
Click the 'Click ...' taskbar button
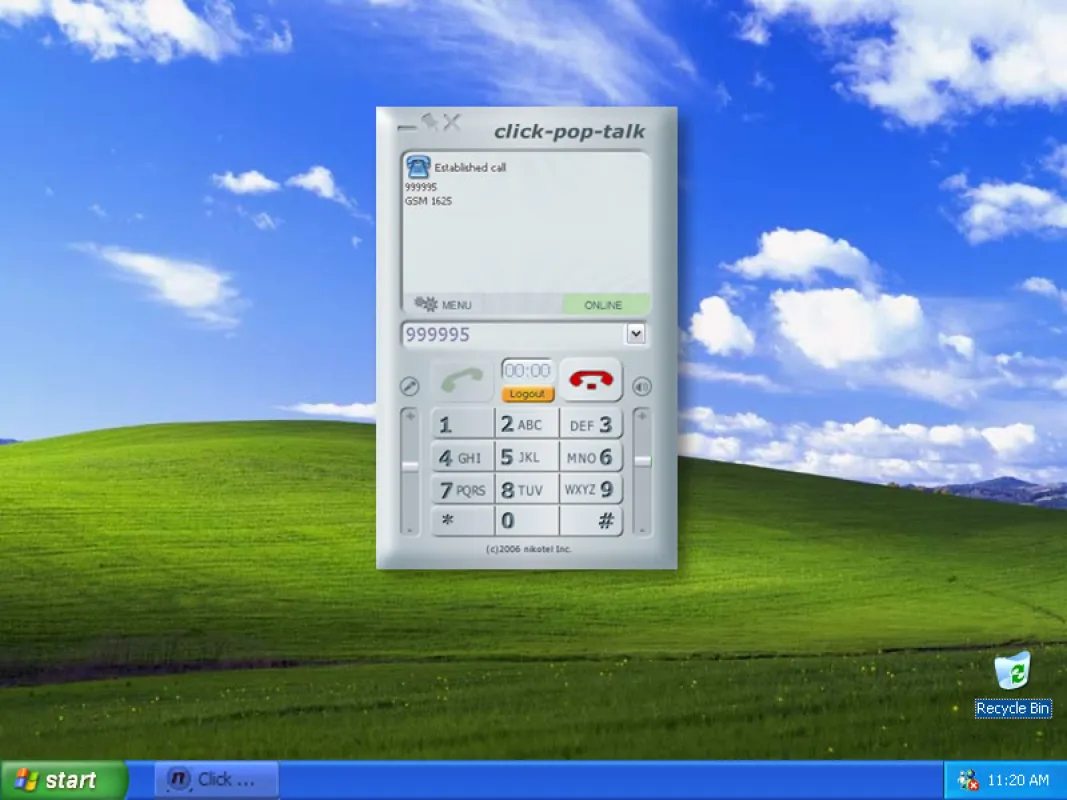(x=217, y=780)
